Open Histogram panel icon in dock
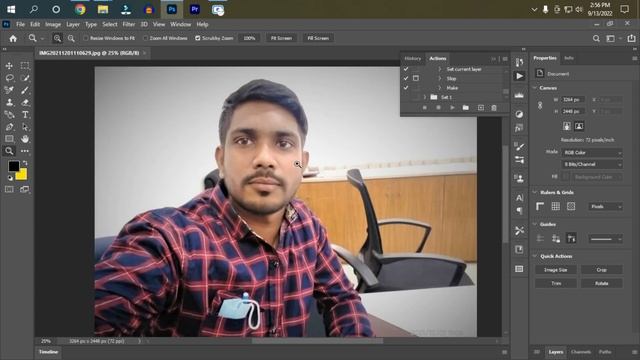Viewport: 640px width, 360px height. (519, 95)
